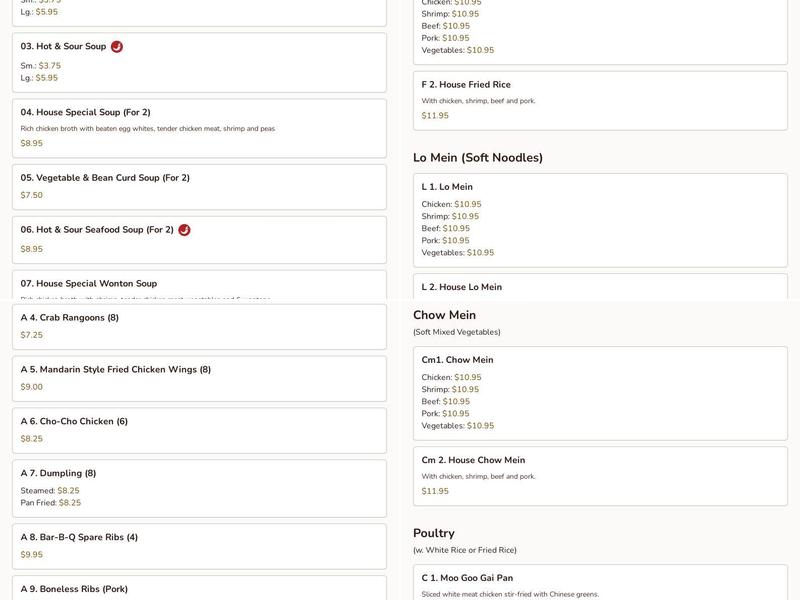Open C 1. Moo Goo Gai Pan
The width and height of the screenshot is (800, 600).
click(x=601, y=582)
